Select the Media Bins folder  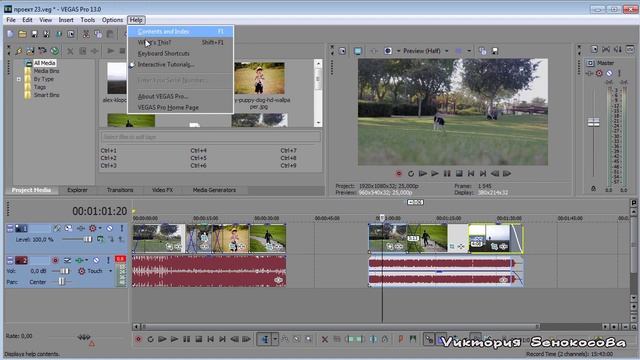[x=46, y=71]
